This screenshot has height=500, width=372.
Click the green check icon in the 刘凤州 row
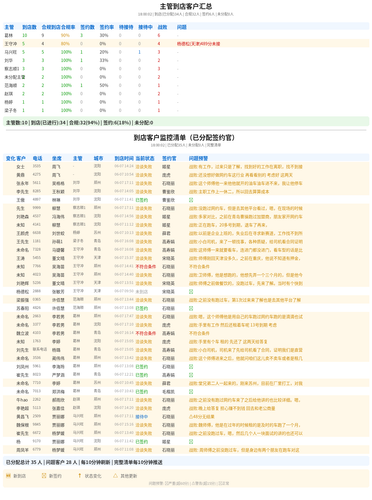coord(191,367)
